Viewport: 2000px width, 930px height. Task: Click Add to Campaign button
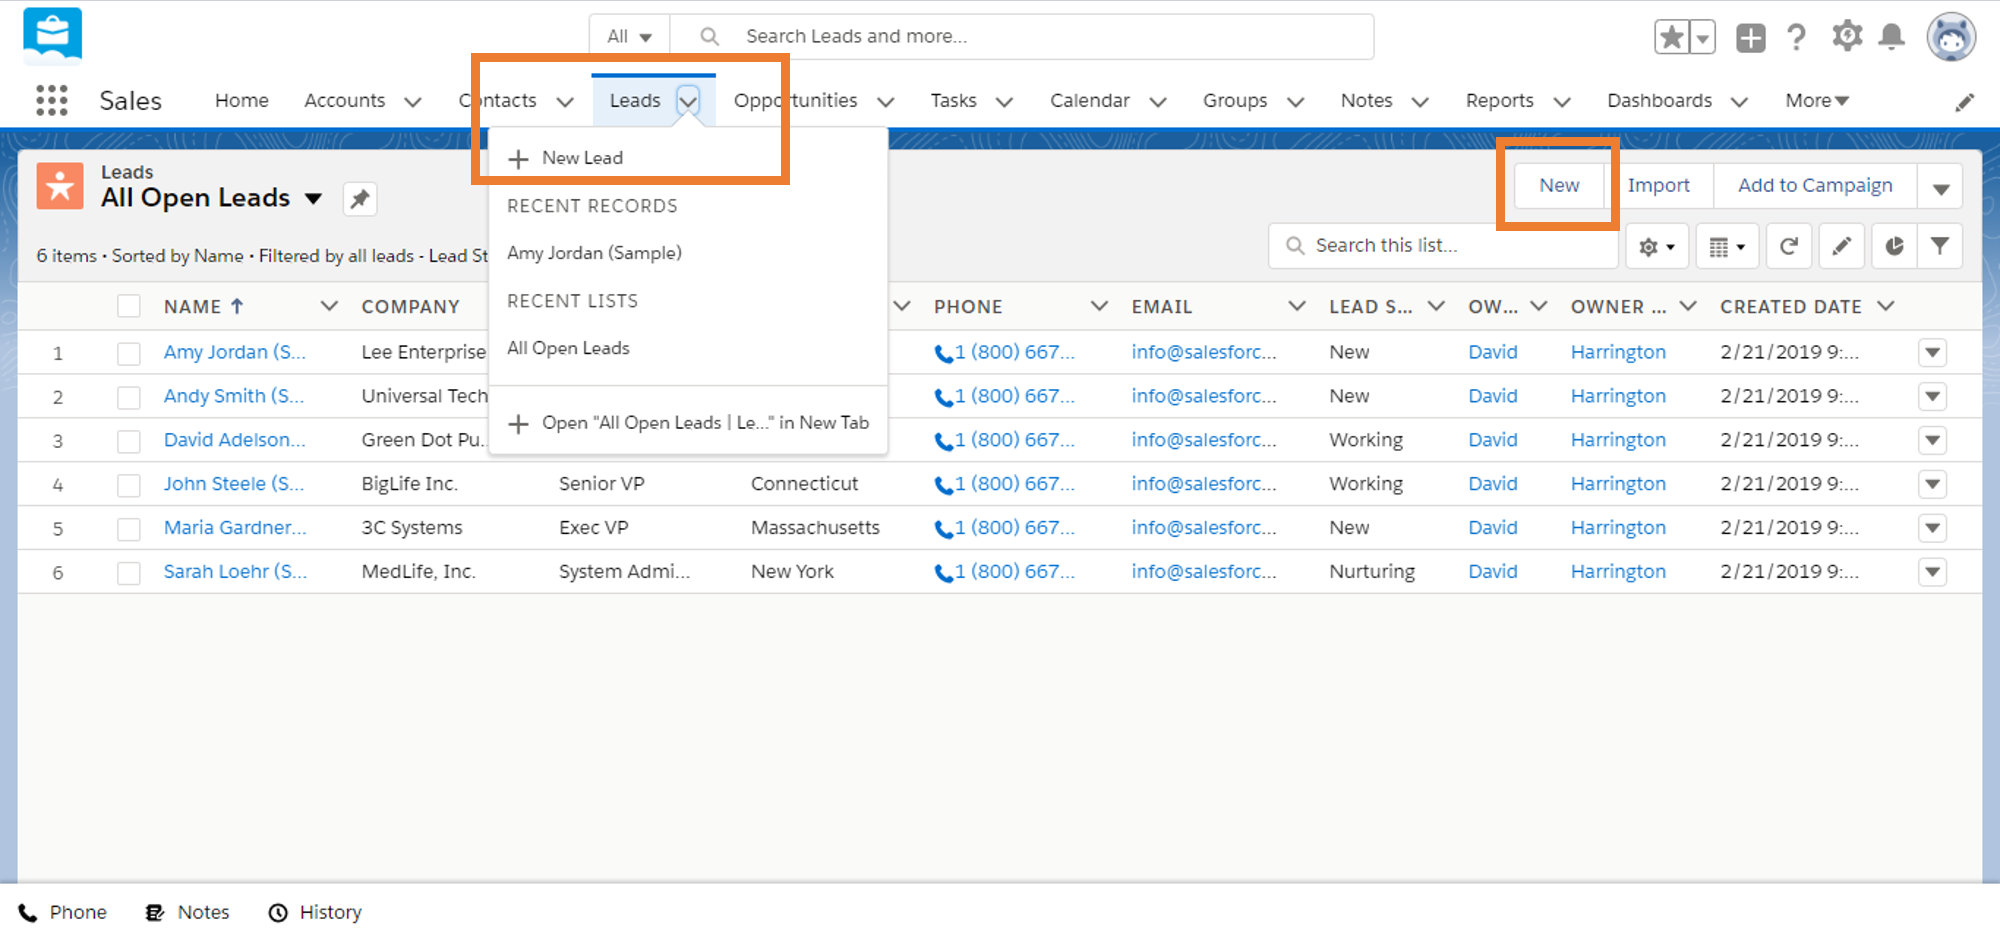1815,186
